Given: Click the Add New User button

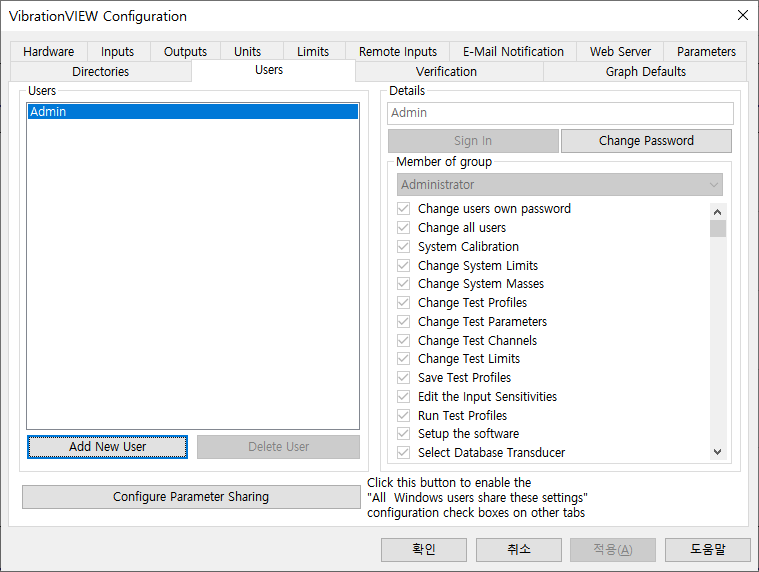Looking at the screenshot, I should 107,447.
